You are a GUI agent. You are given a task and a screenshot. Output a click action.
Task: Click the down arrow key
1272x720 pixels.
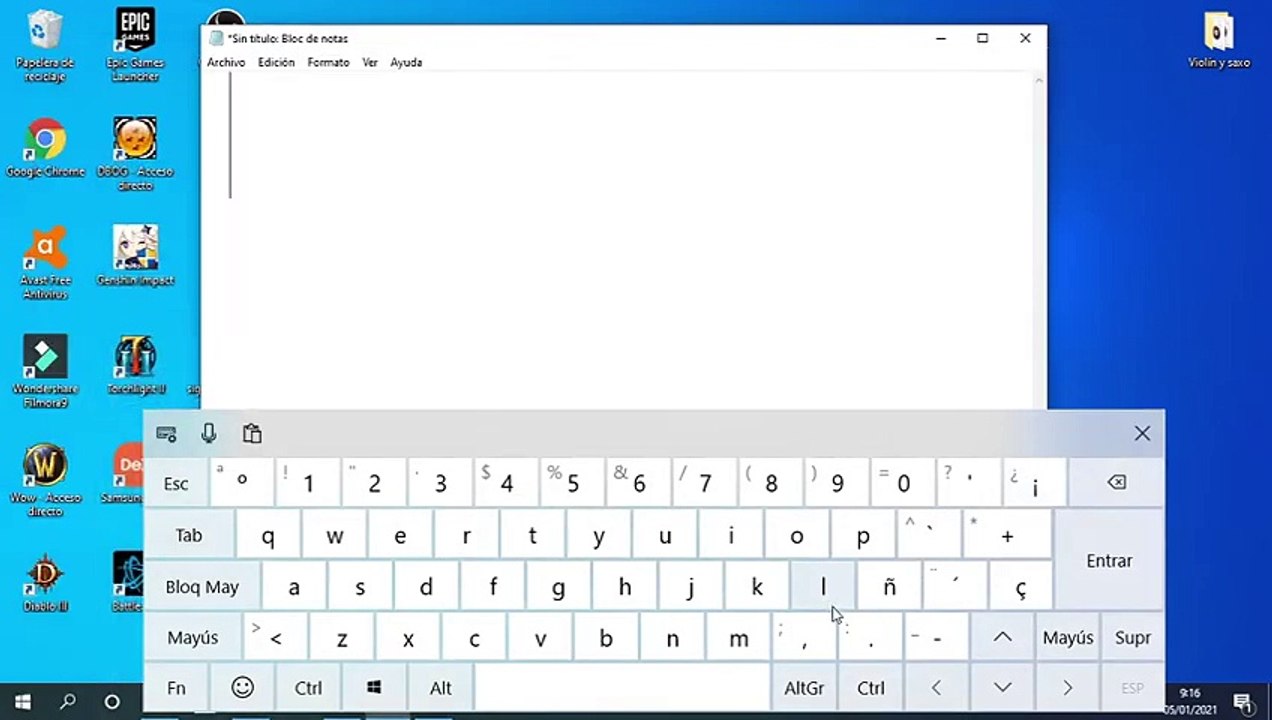click(x=1002, y=688)
